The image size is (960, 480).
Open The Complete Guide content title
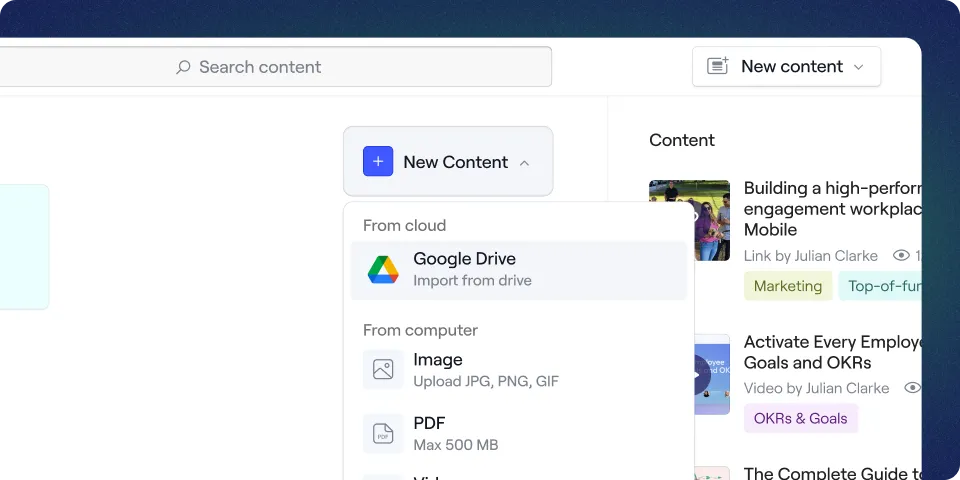pos(832,473)
